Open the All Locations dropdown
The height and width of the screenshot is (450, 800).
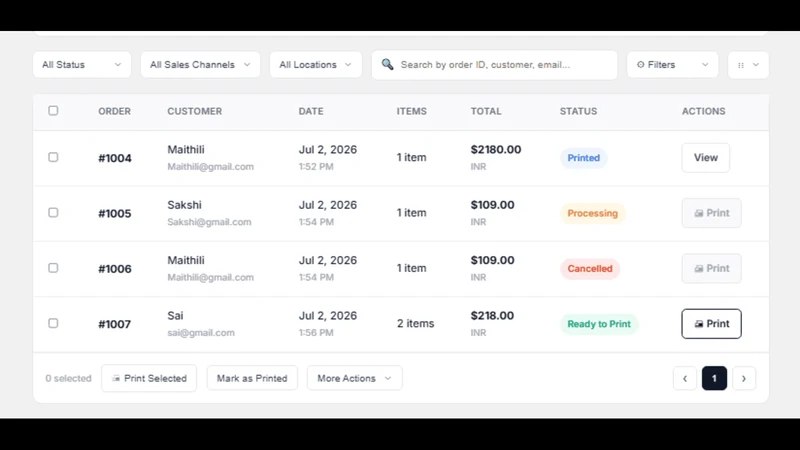(316, 65)
